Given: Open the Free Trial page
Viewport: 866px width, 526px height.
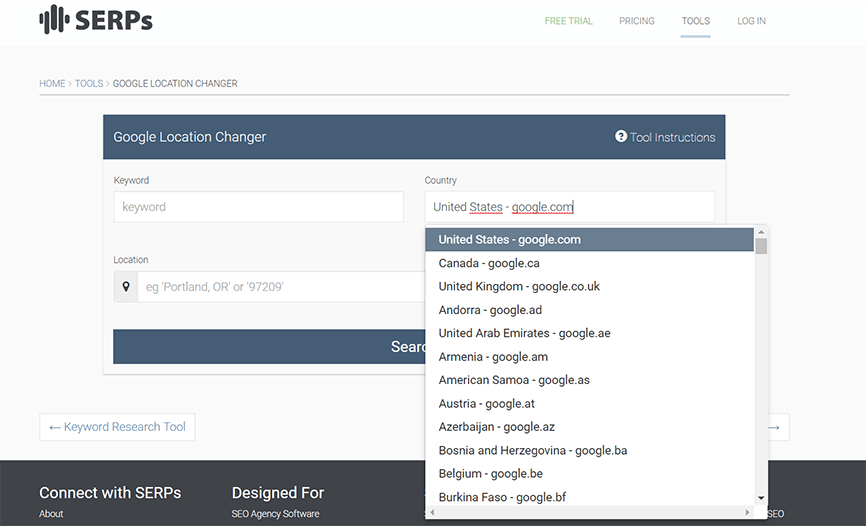Looking at the screenshot, I should point(568,21).
